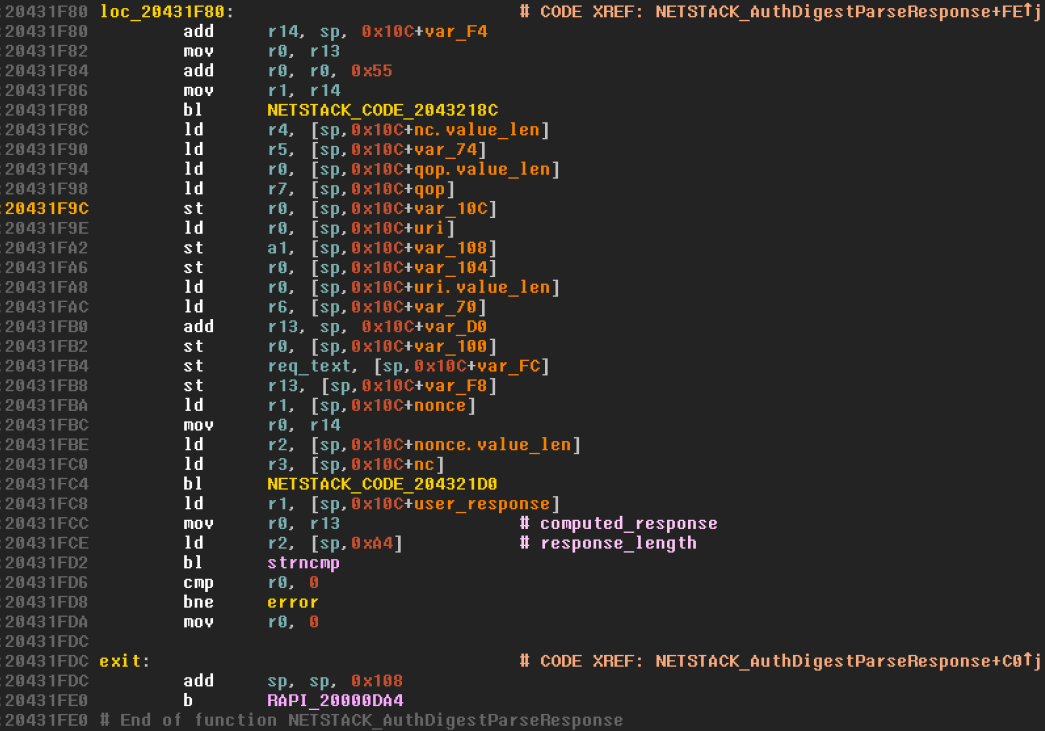1045x731 pixels.
Task: Jump to RAPI_20000DA4 branch target
Action: point(335,700)
